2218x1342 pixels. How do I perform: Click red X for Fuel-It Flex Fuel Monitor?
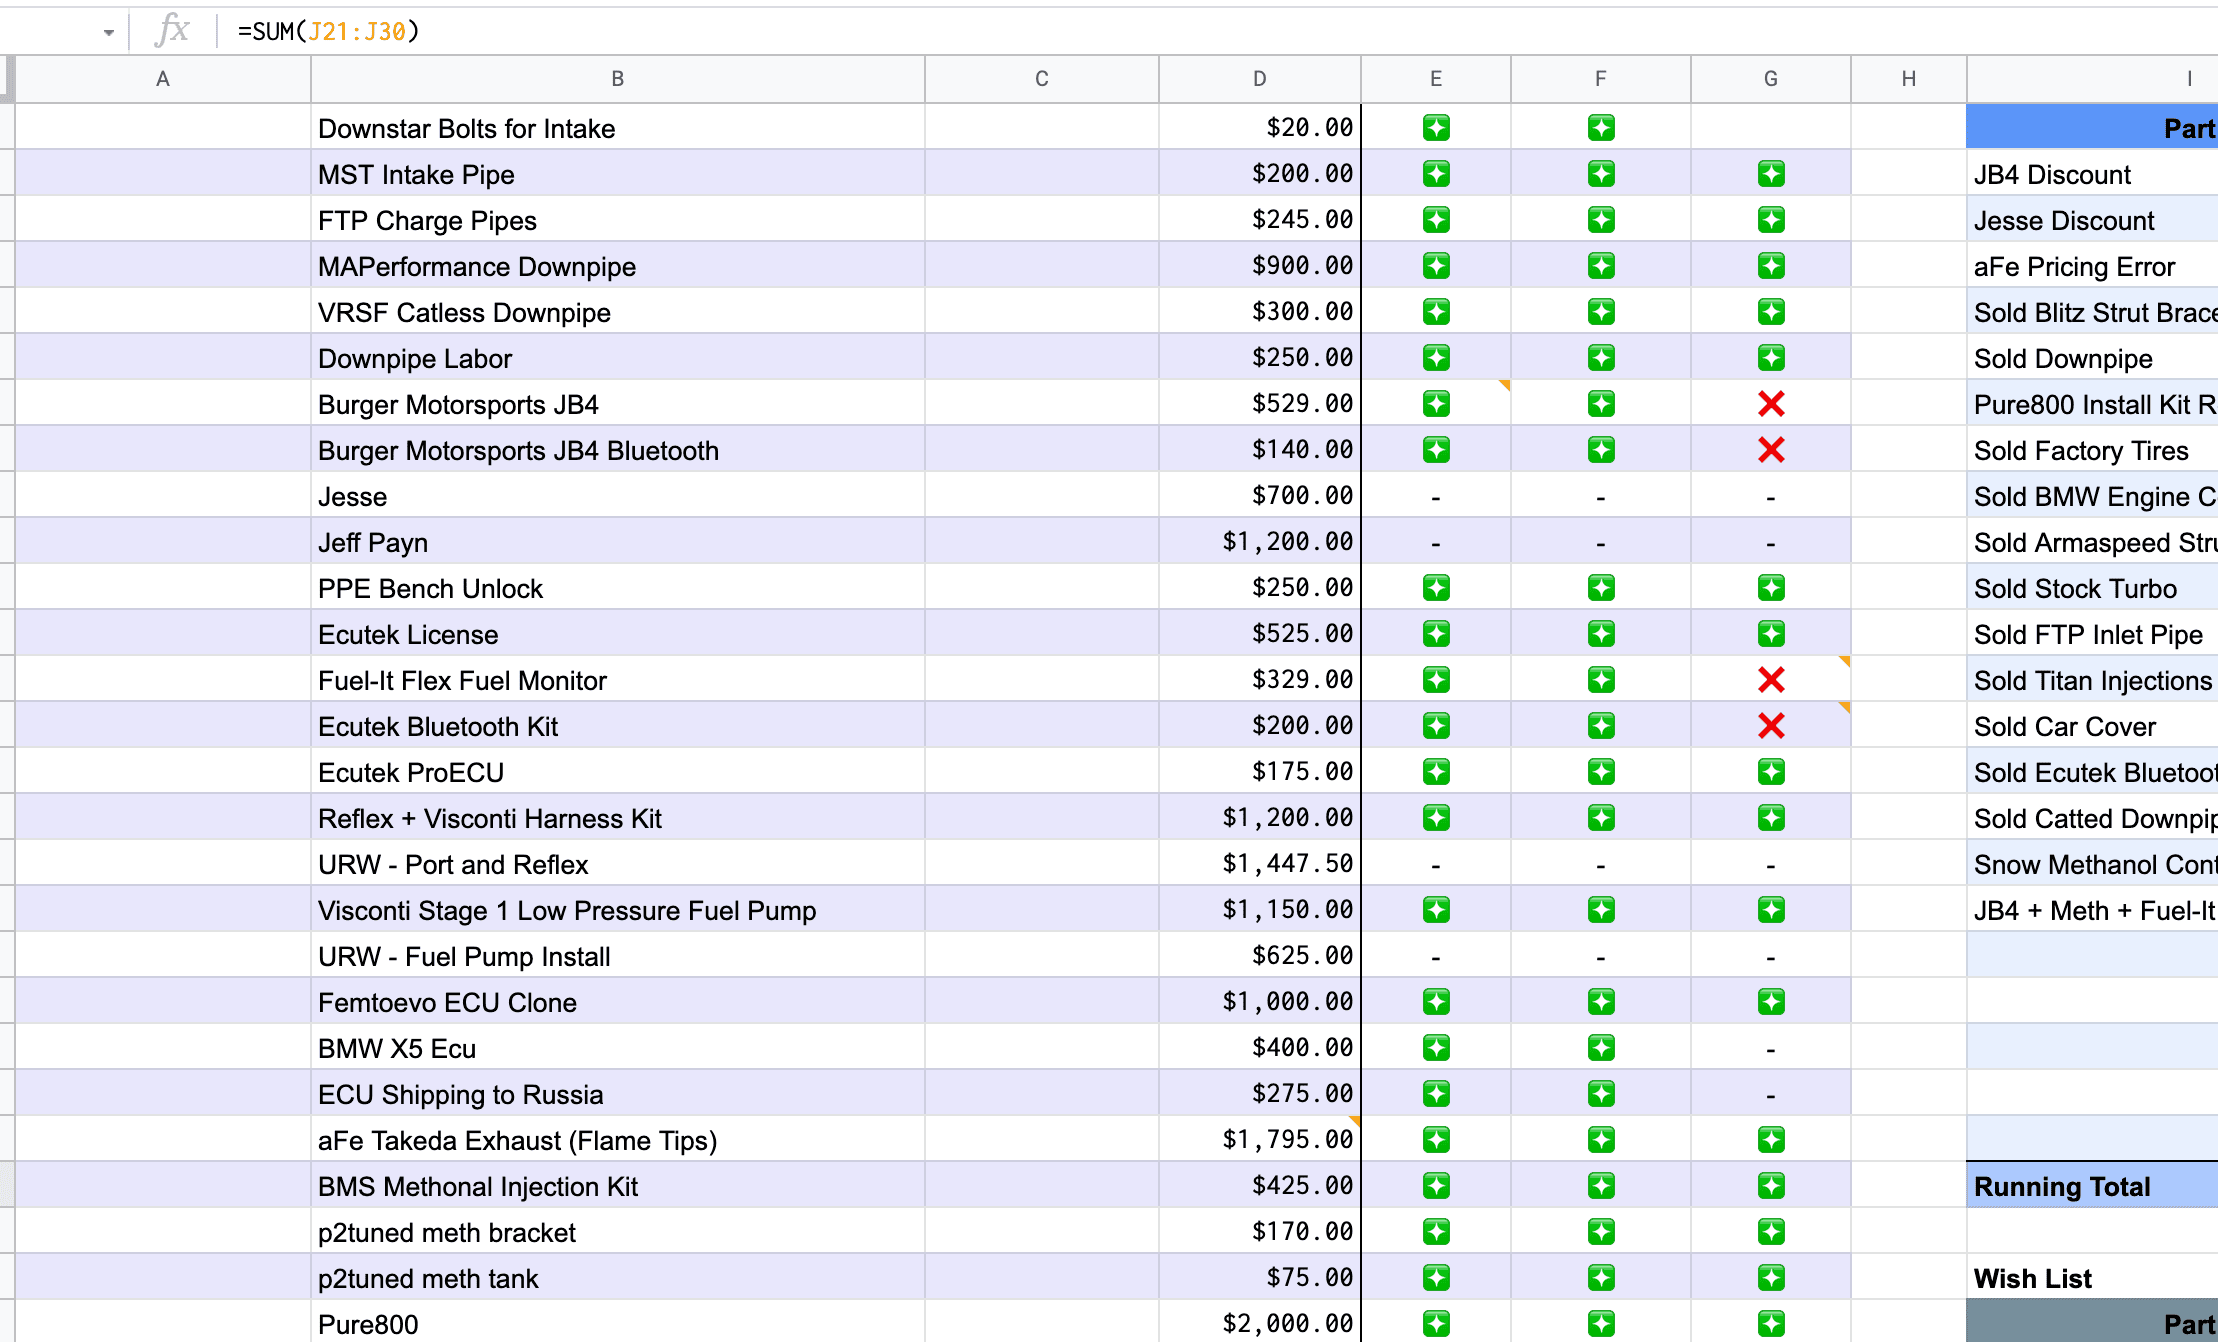[1771, 680]
